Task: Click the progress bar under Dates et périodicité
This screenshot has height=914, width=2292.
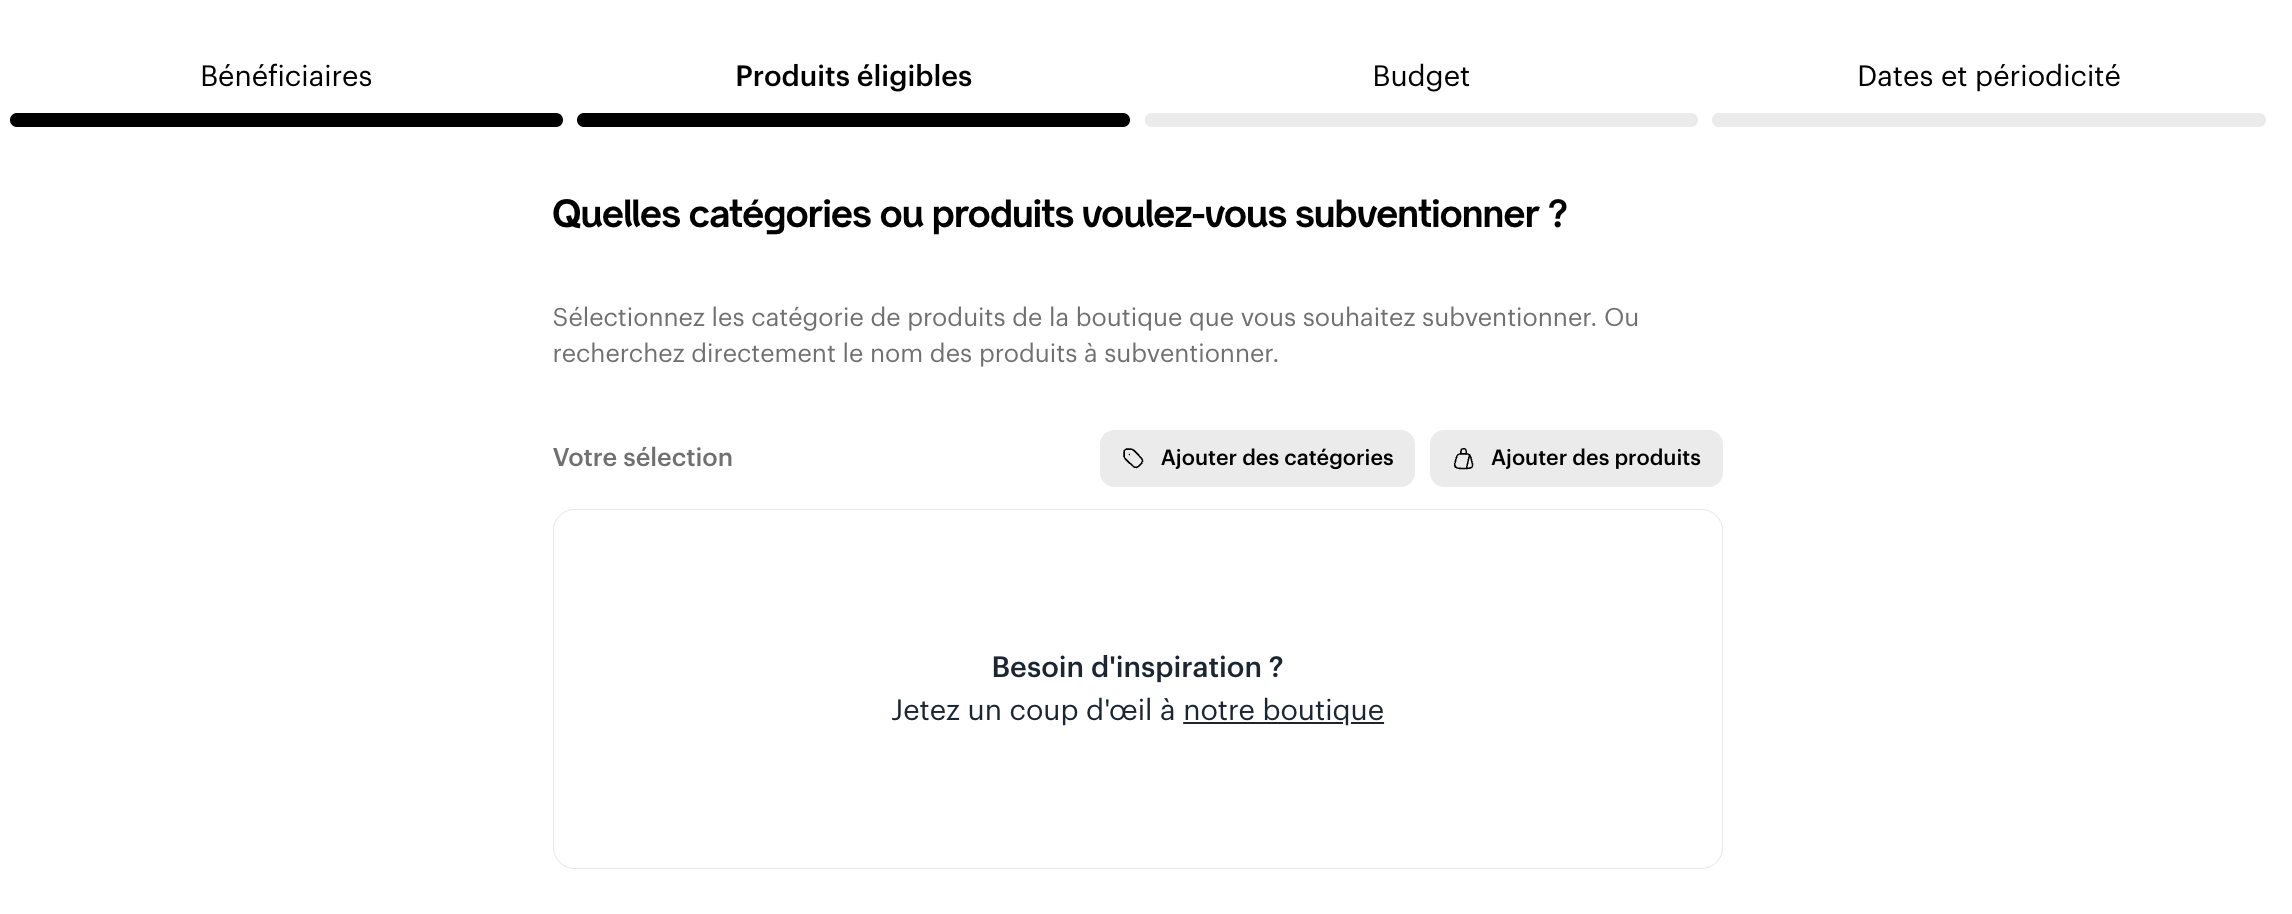Action: [1988, 120]
